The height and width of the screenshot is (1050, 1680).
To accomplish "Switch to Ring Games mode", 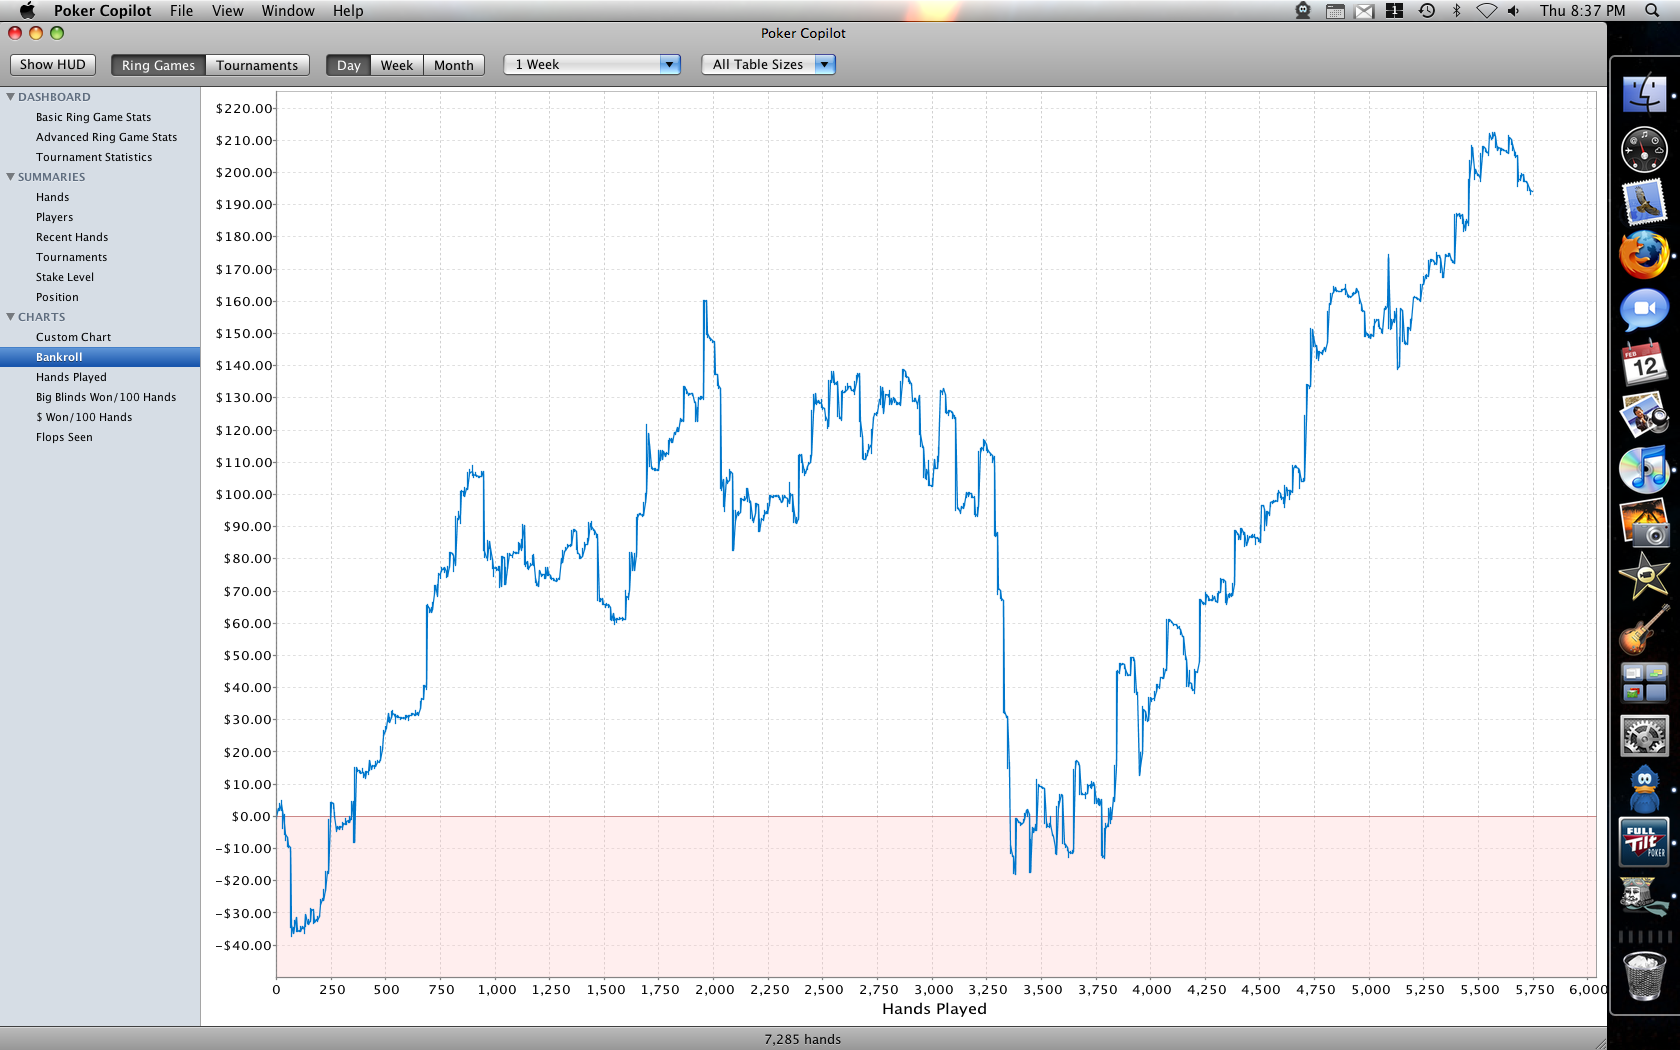I will pos(158,65).
